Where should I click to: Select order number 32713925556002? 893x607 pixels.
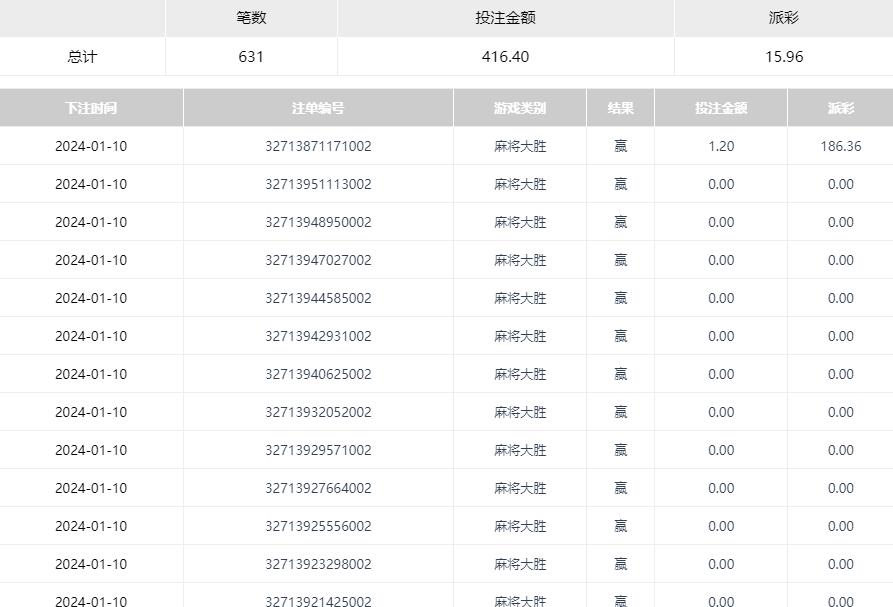pos(318,526)
